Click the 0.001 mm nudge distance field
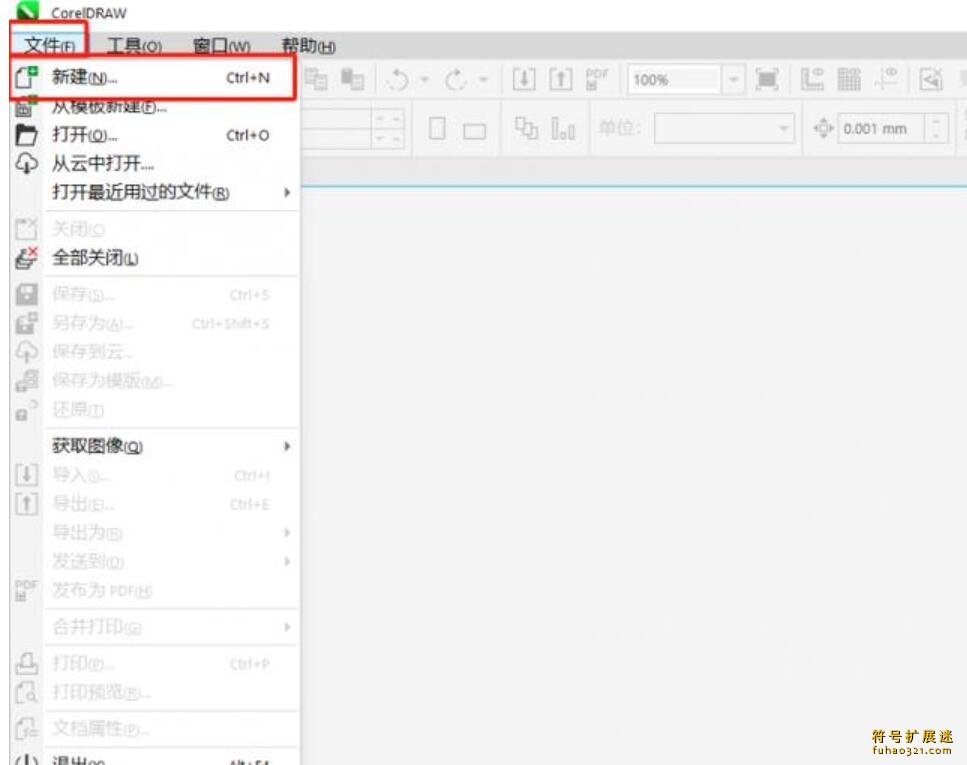The width and height of the screenshot is (967, 765). 881,128
